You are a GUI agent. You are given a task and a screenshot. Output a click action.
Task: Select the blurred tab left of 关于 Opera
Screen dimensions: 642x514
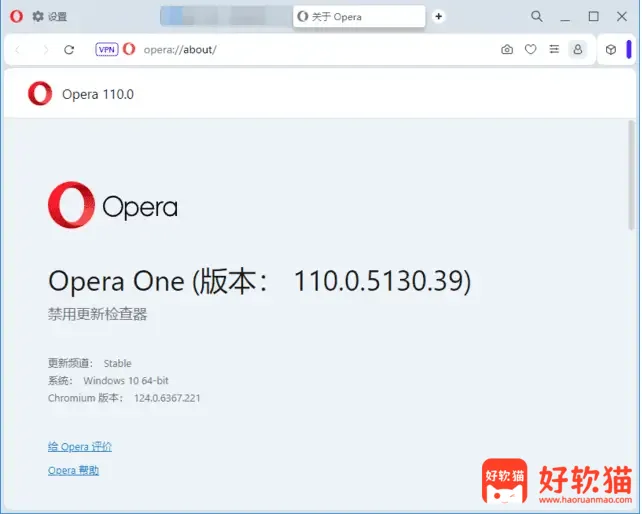[226, 16]
